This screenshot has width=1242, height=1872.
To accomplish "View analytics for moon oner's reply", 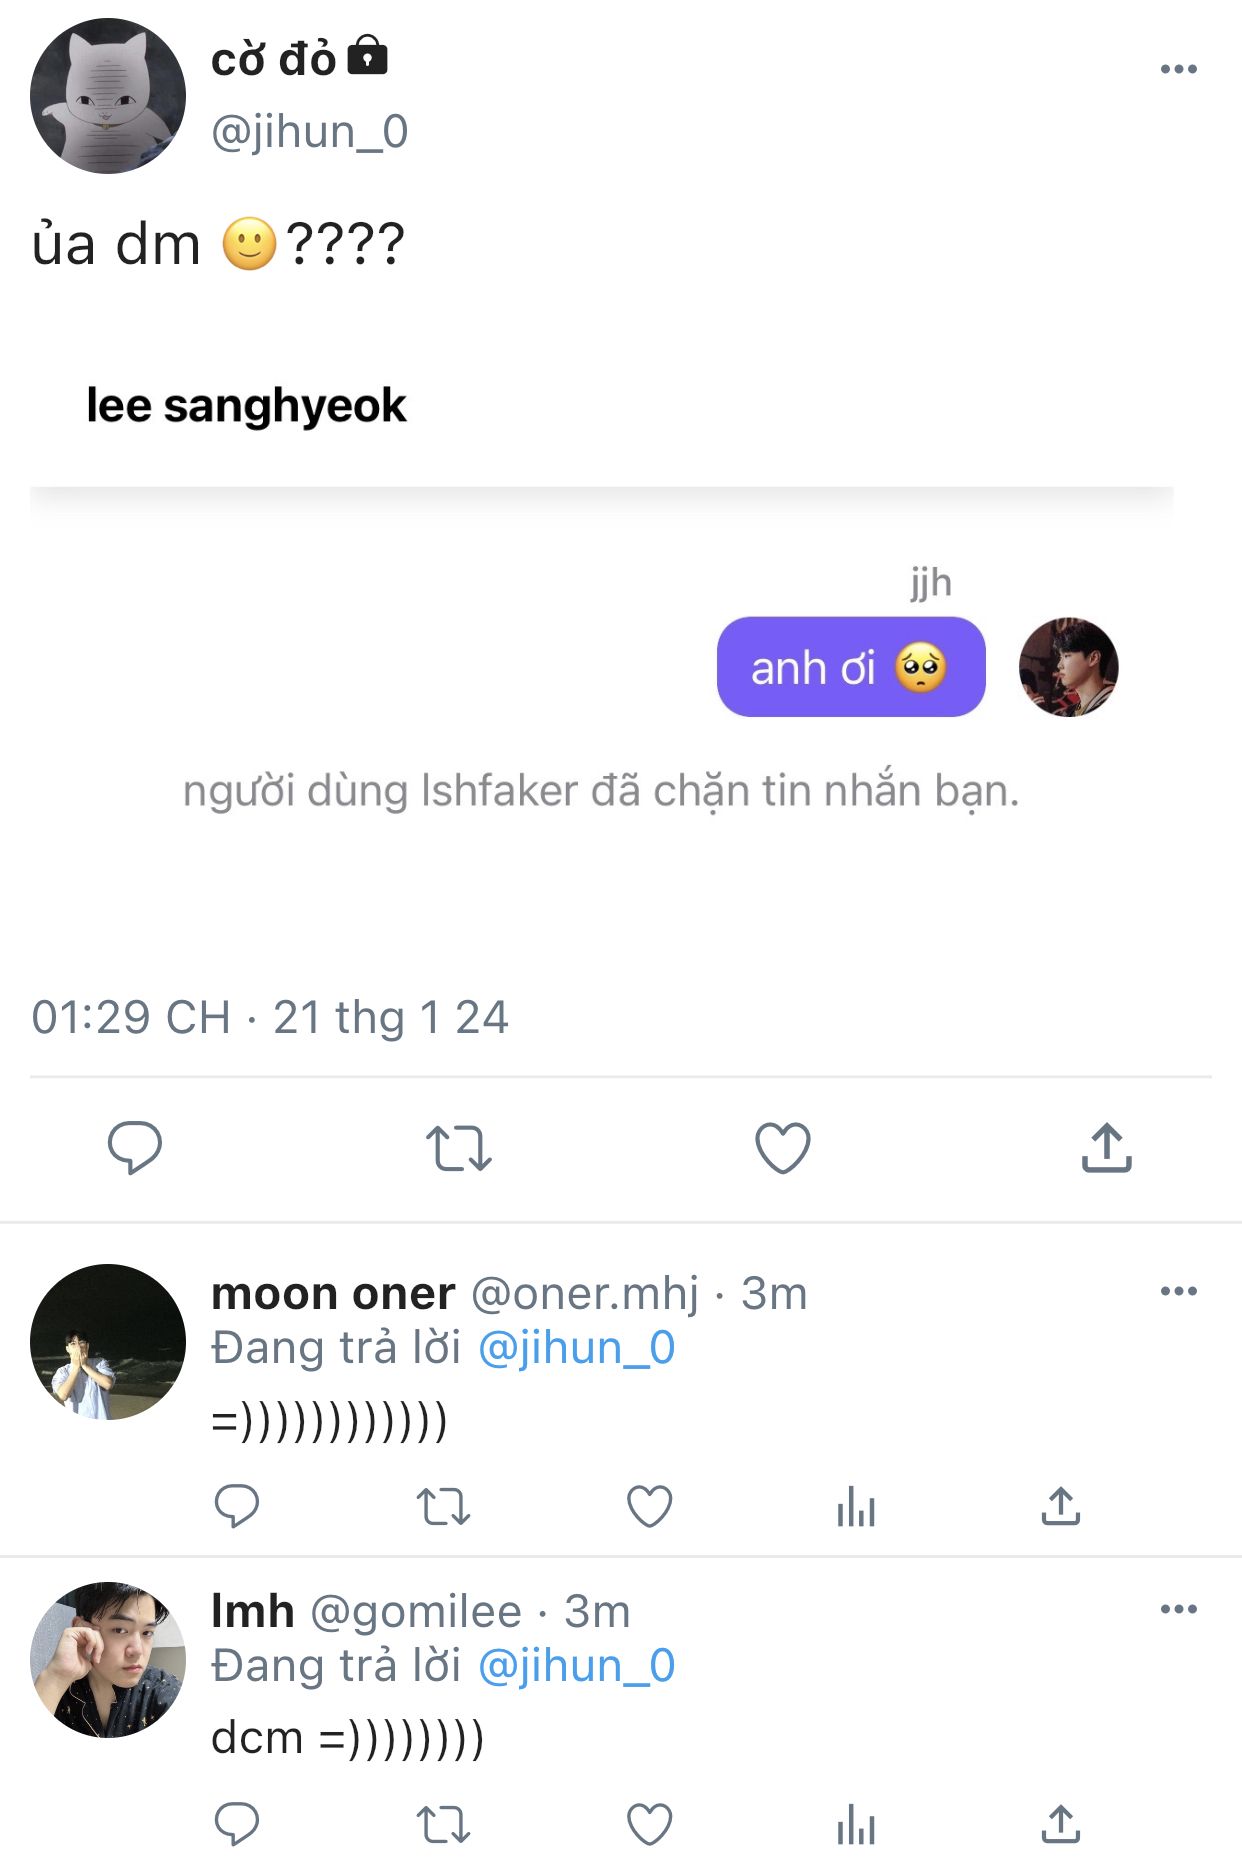I will pos(856,1506).
